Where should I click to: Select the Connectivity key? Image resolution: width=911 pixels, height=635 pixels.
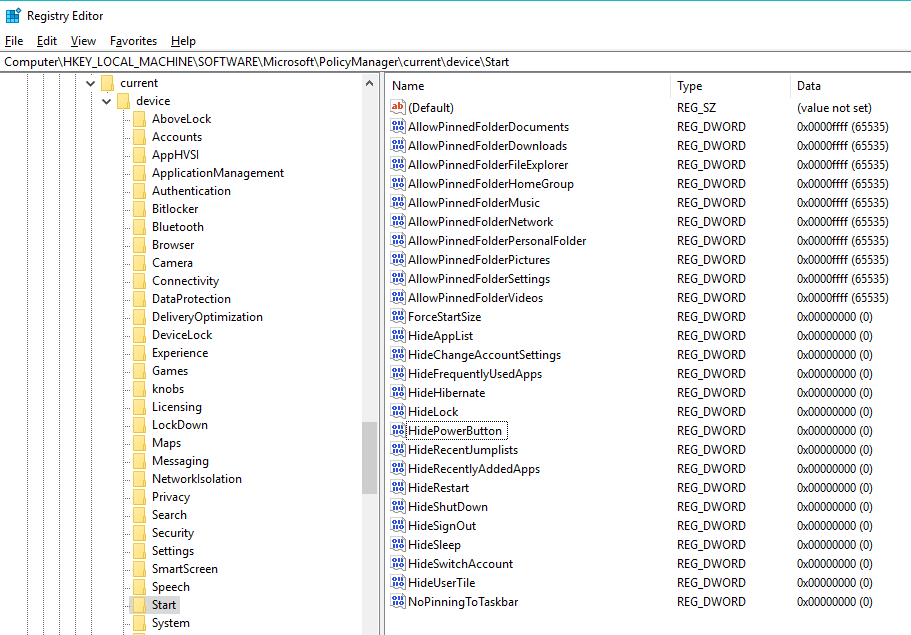click(x=185, y=281)
